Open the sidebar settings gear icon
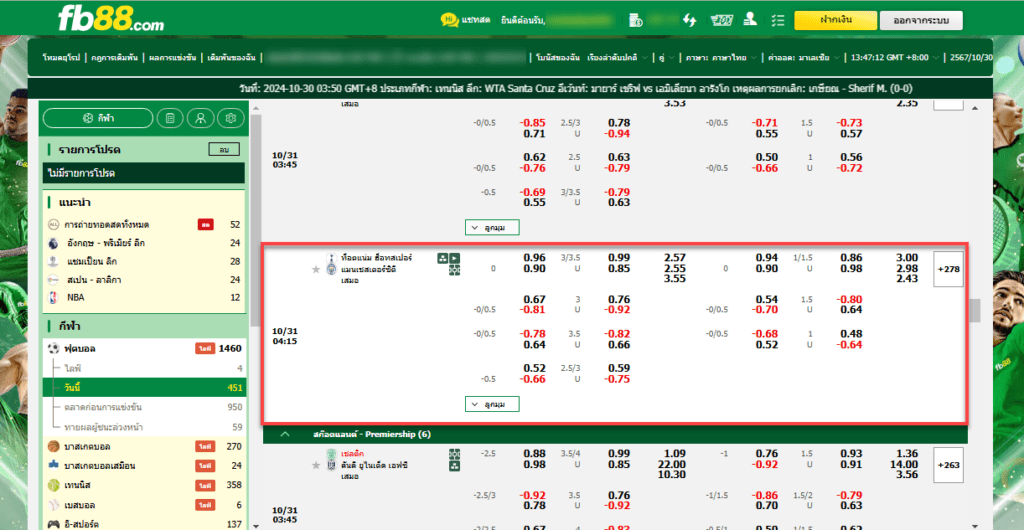Screen dimensions: 1024x530 click(230, 118)
